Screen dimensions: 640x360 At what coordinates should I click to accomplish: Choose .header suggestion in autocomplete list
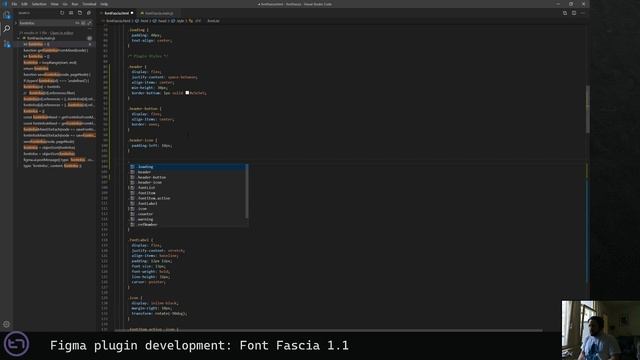click(x=188, y=172)
